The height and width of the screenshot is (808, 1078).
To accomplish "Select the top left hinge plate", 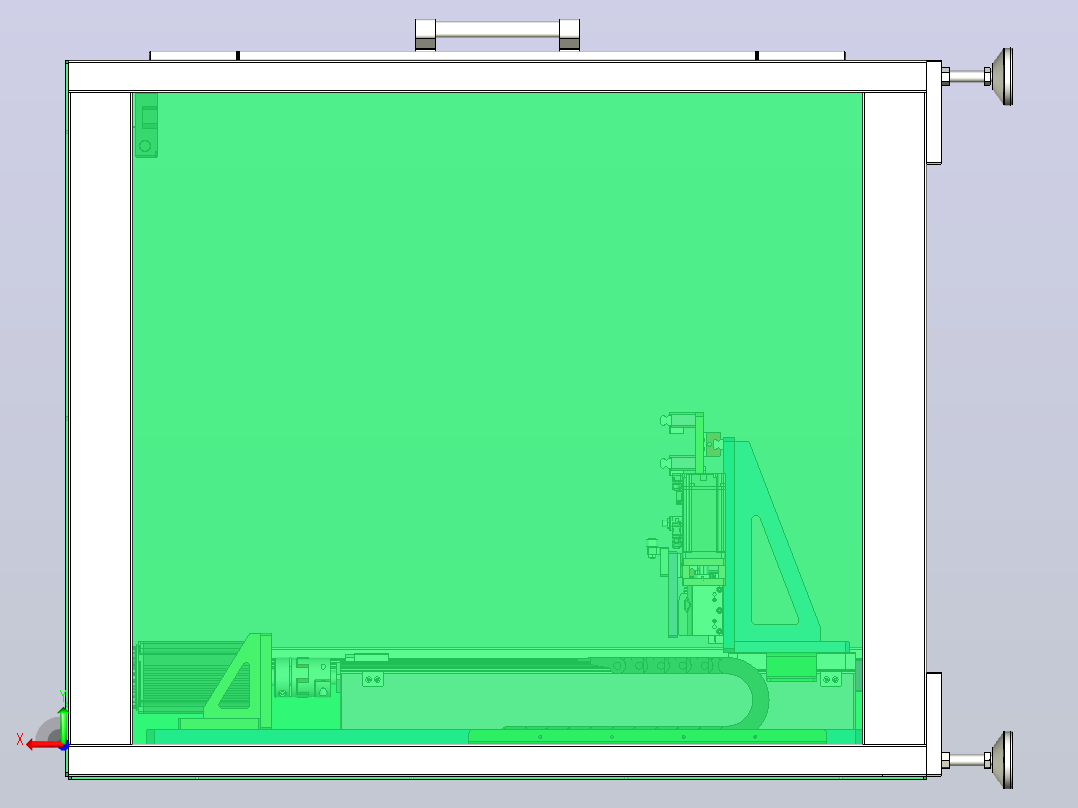I will click(194, 56).
